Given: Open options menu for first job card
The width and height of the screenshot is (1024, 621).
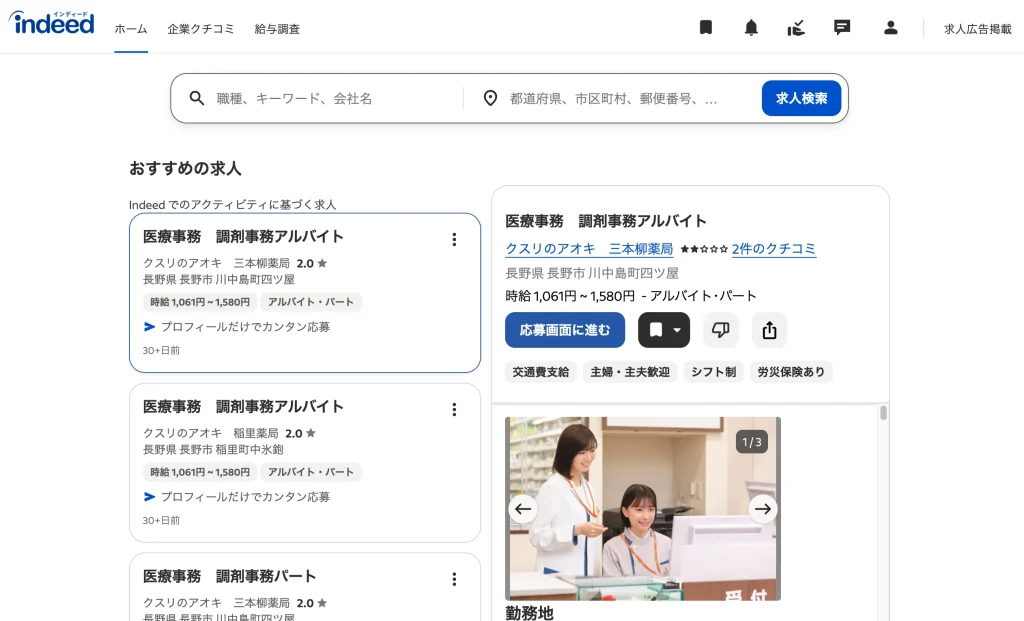Looking at the screenshot, I should [454, 239].
